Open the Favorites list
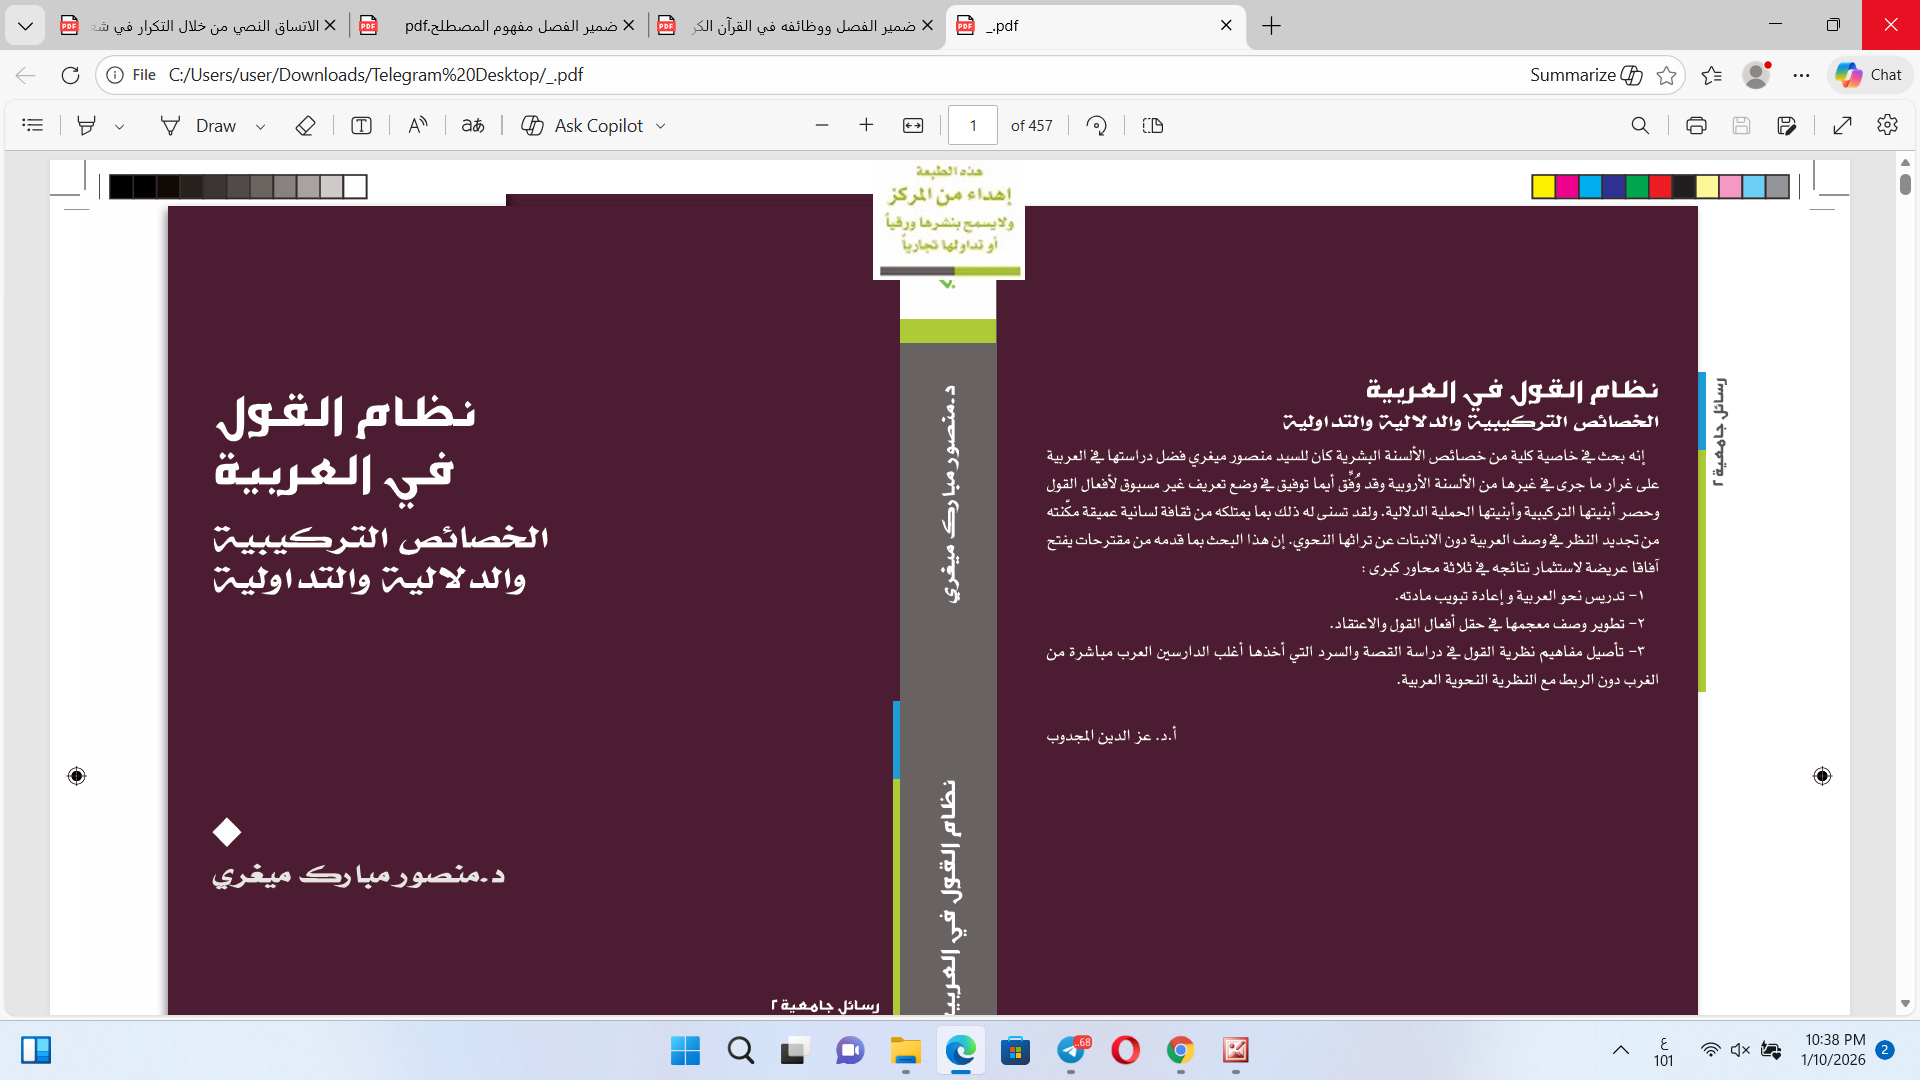1920x1080 pixels. point(1711,75)
